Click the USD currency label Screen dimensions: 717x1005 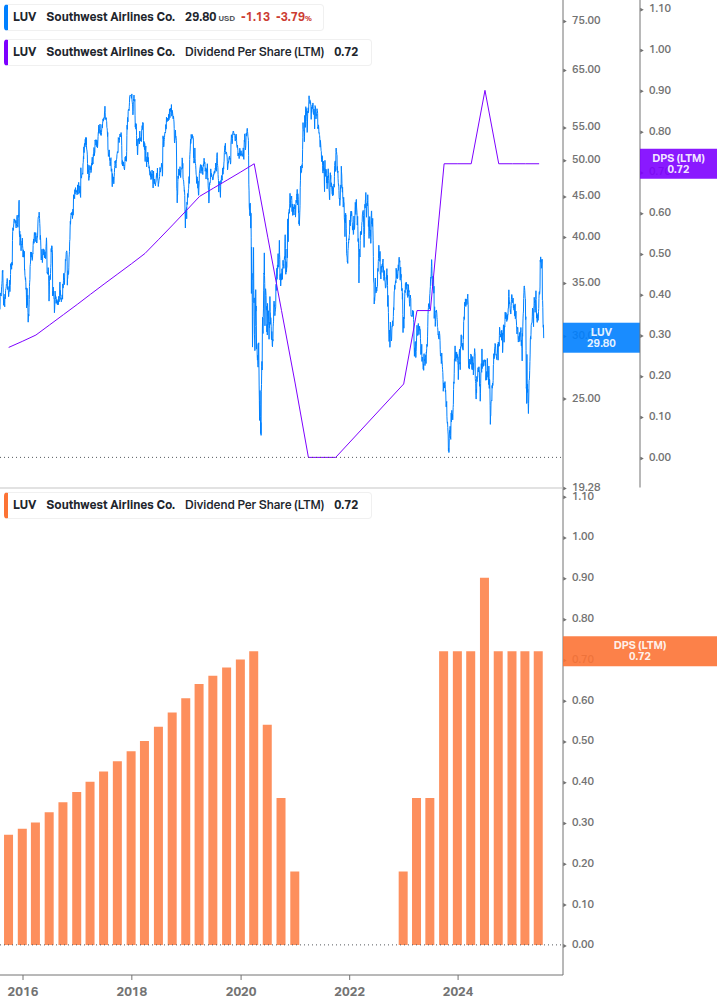pos(227,19)
